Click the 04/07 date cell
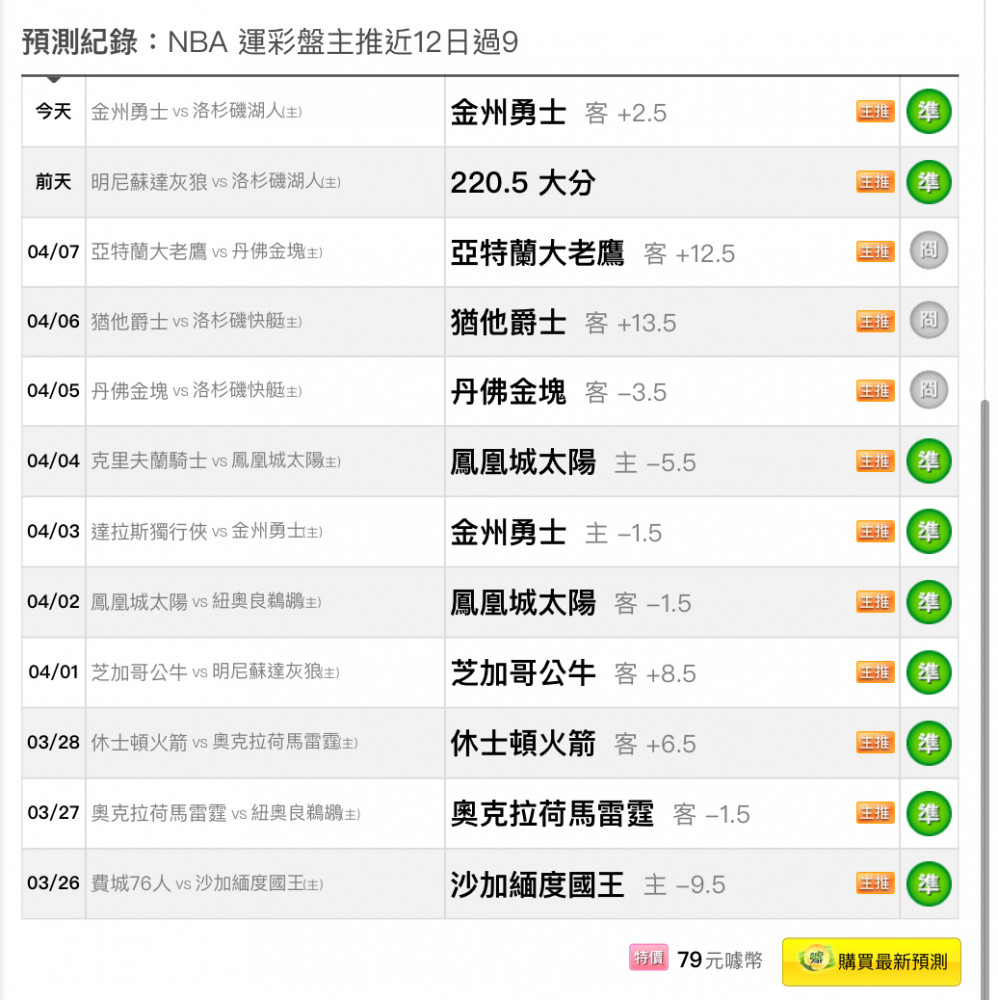Image resolution: width=998 pixels, height=1000 pixels. click(54, 251)
